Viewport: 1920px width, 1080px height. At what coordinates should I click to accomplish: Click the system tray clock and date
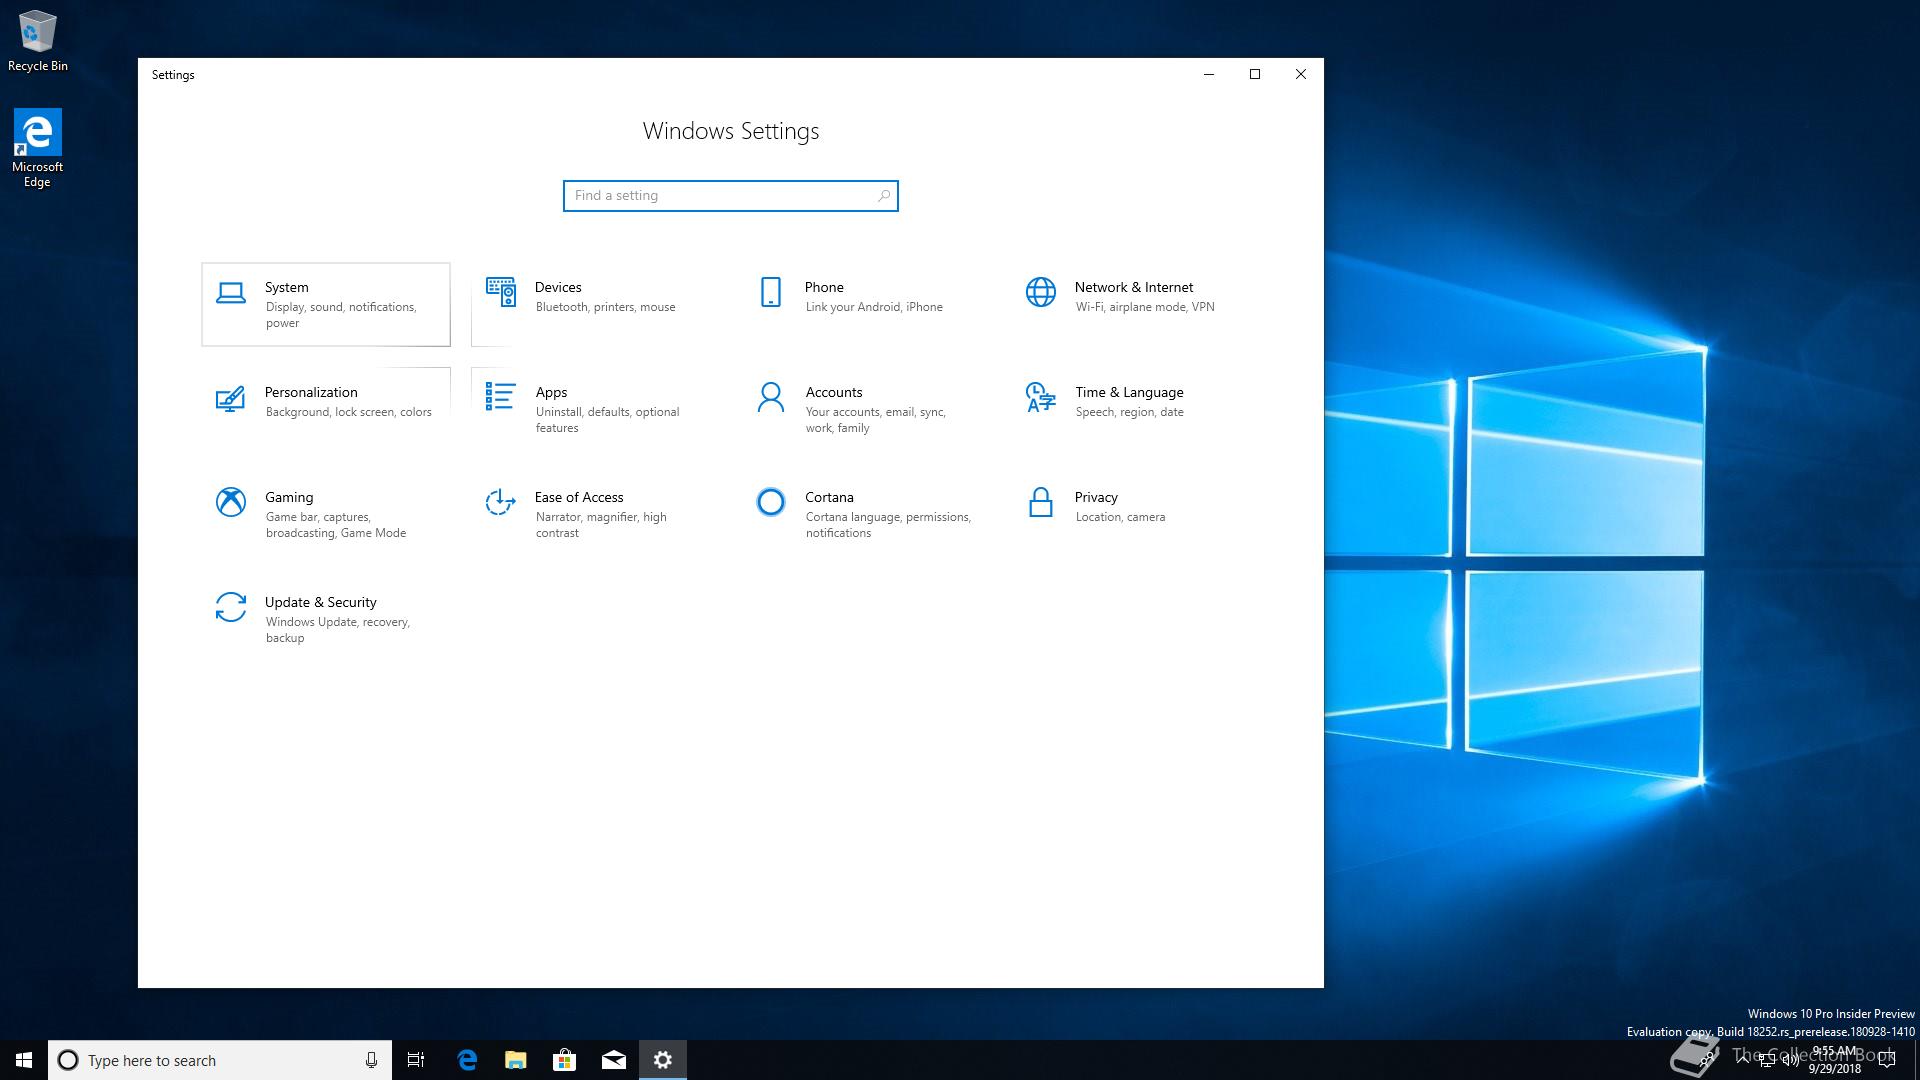[1835, 1060]
